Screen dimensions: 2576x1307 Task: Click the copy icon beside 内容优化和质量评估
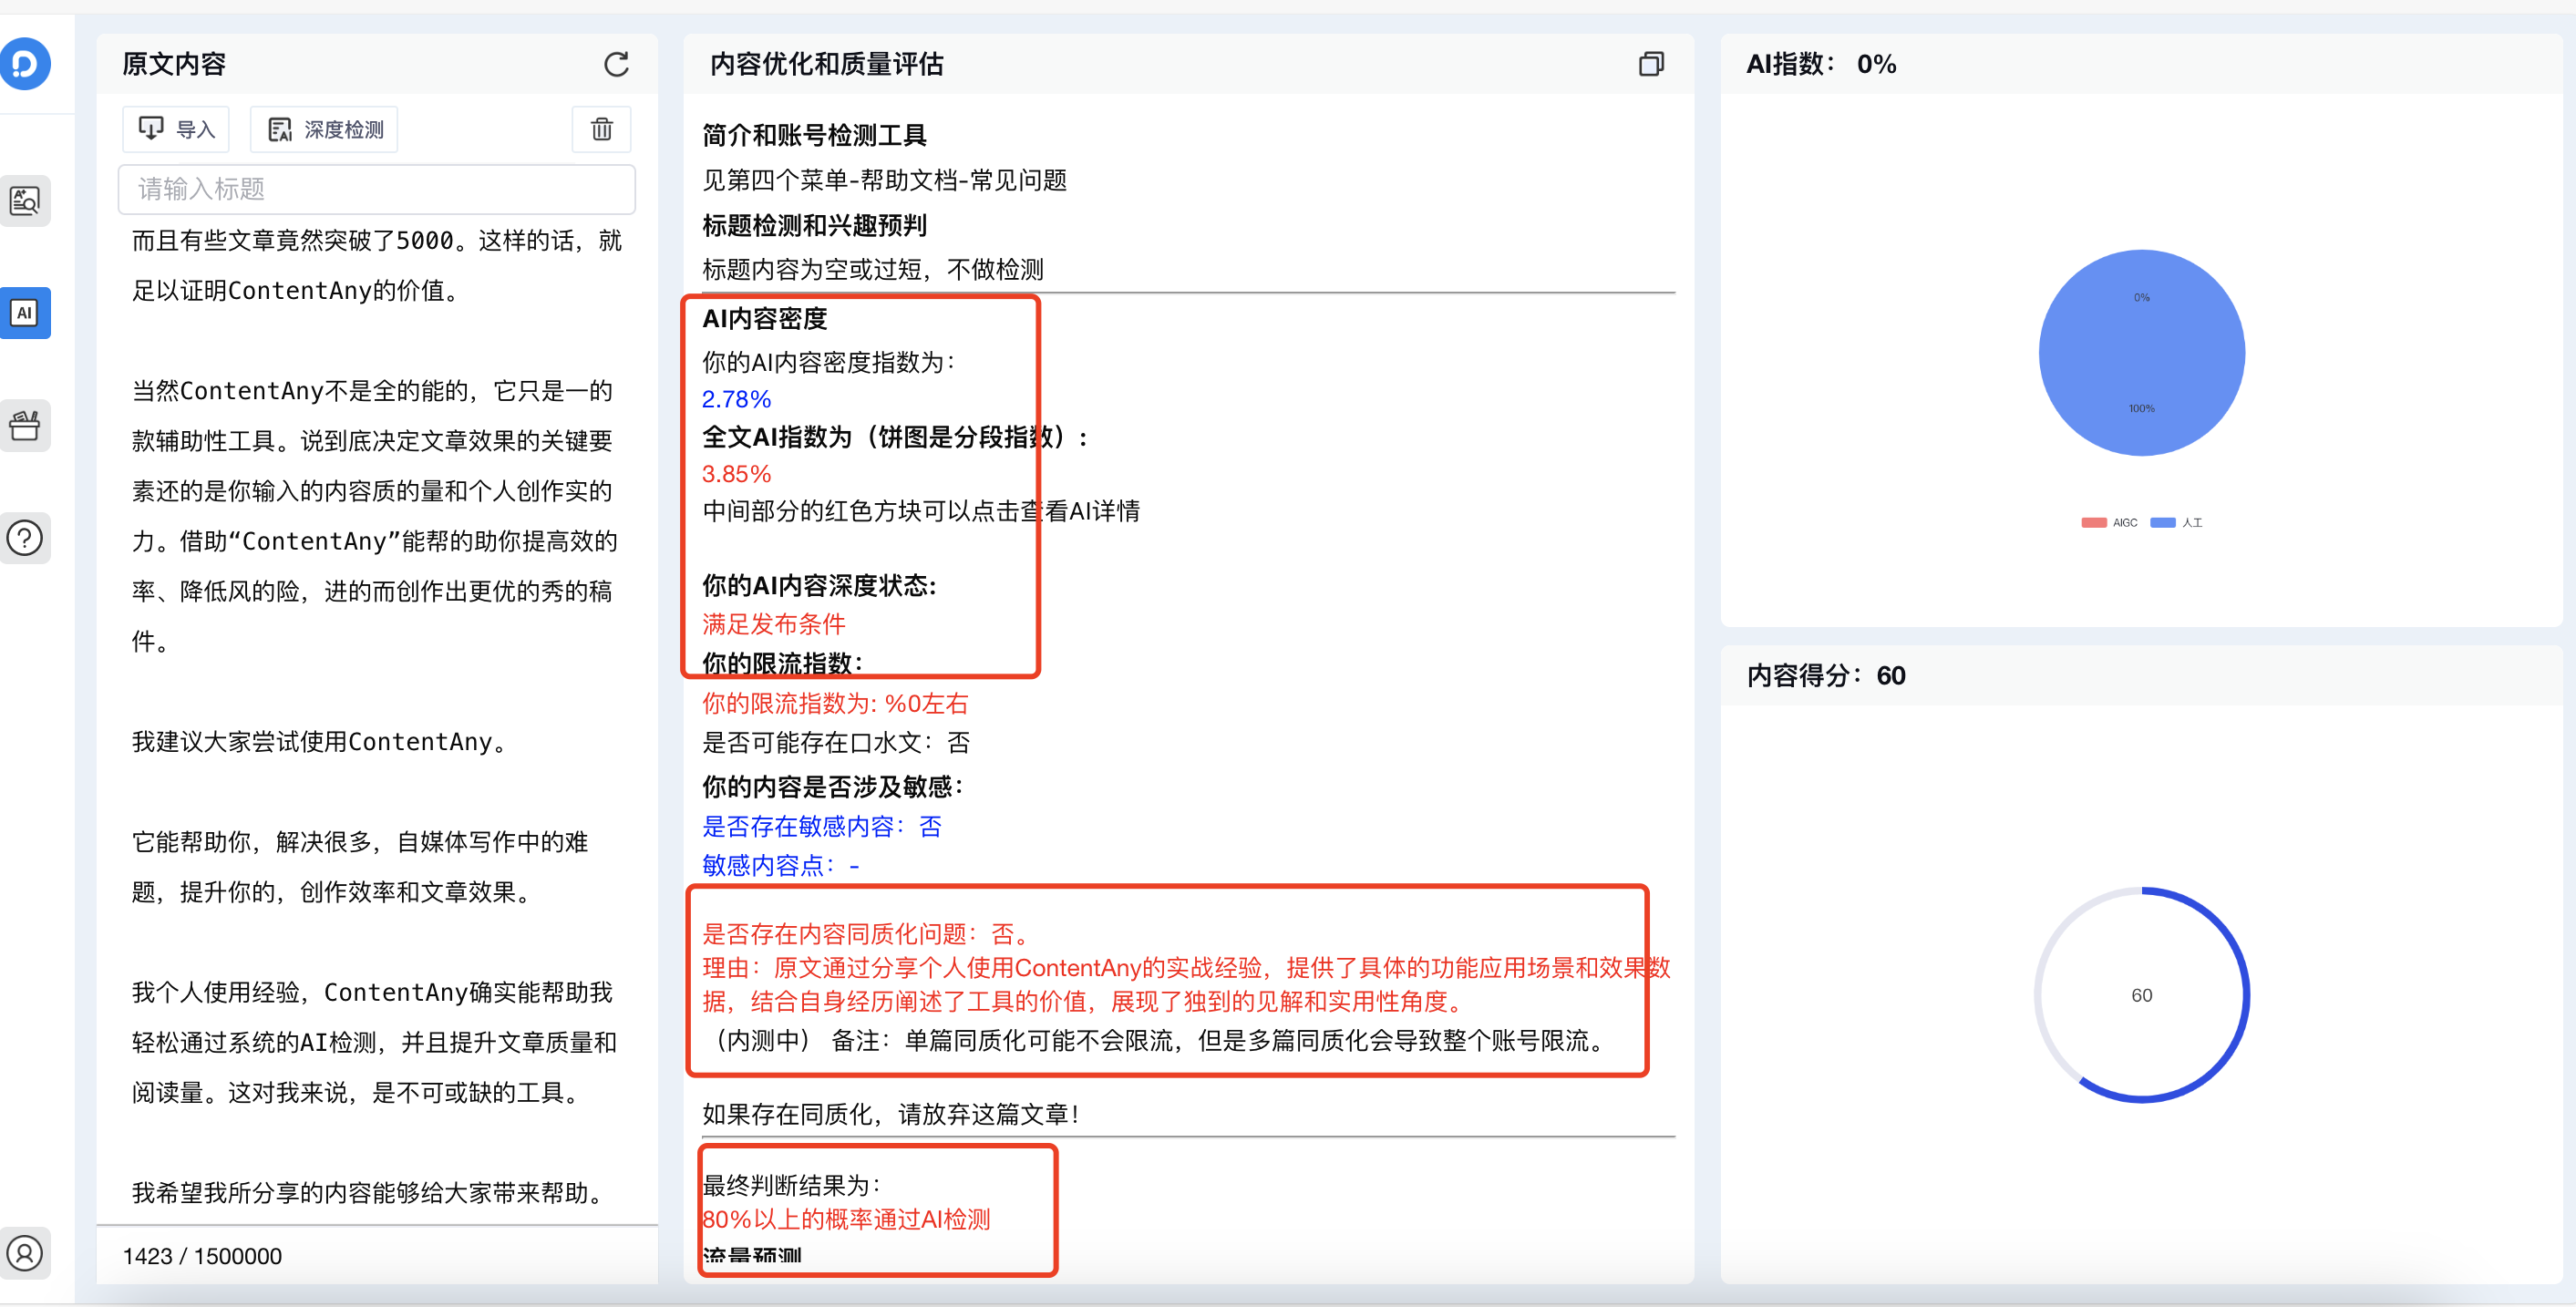[1651, 64]
